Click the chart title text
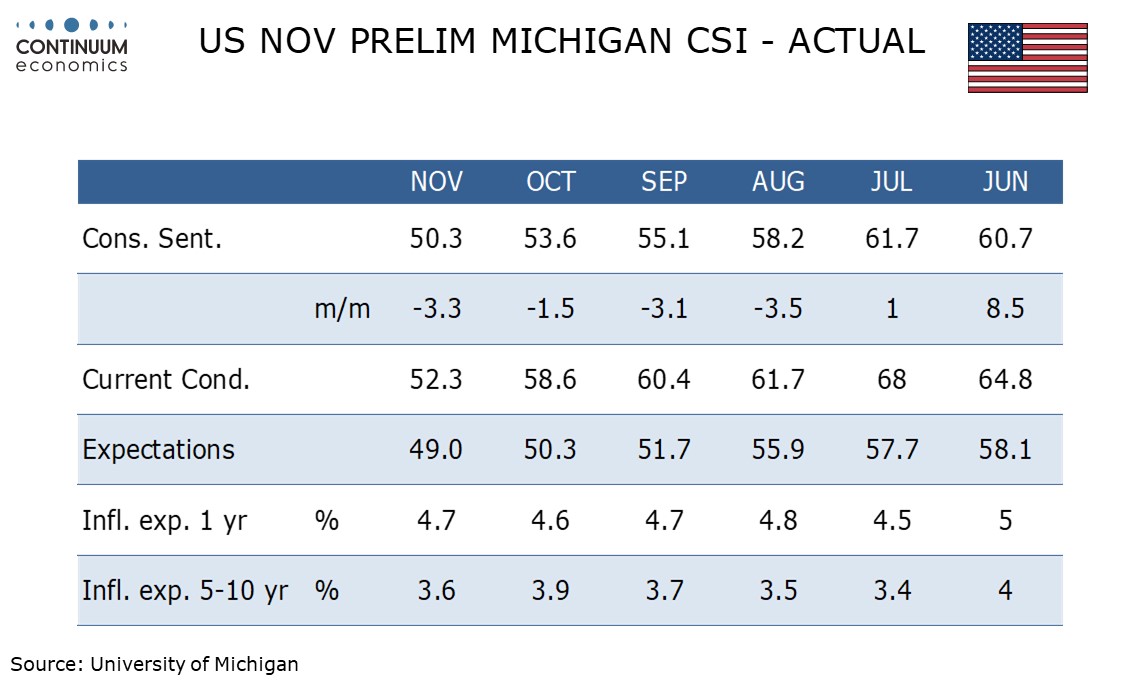Screen dimensions: 1134x680 tap(561, 41)
